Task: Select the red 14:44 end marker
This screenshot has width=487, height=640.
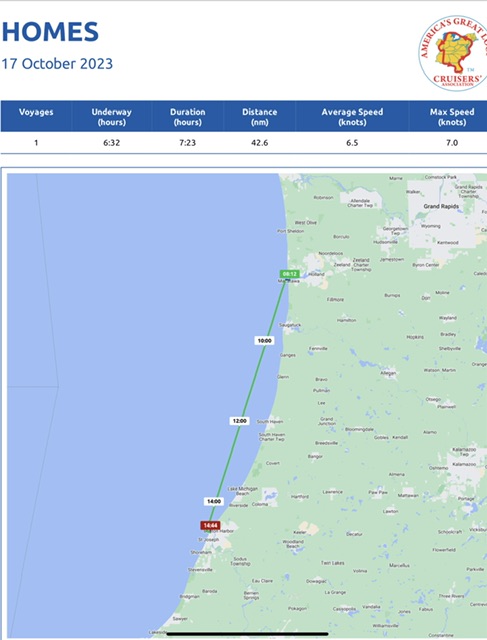Action: point(210,525)
